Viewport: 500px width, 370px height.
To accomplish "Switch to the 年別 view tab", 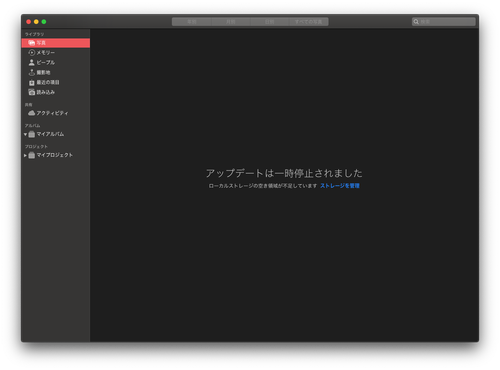I will point(192,22).
